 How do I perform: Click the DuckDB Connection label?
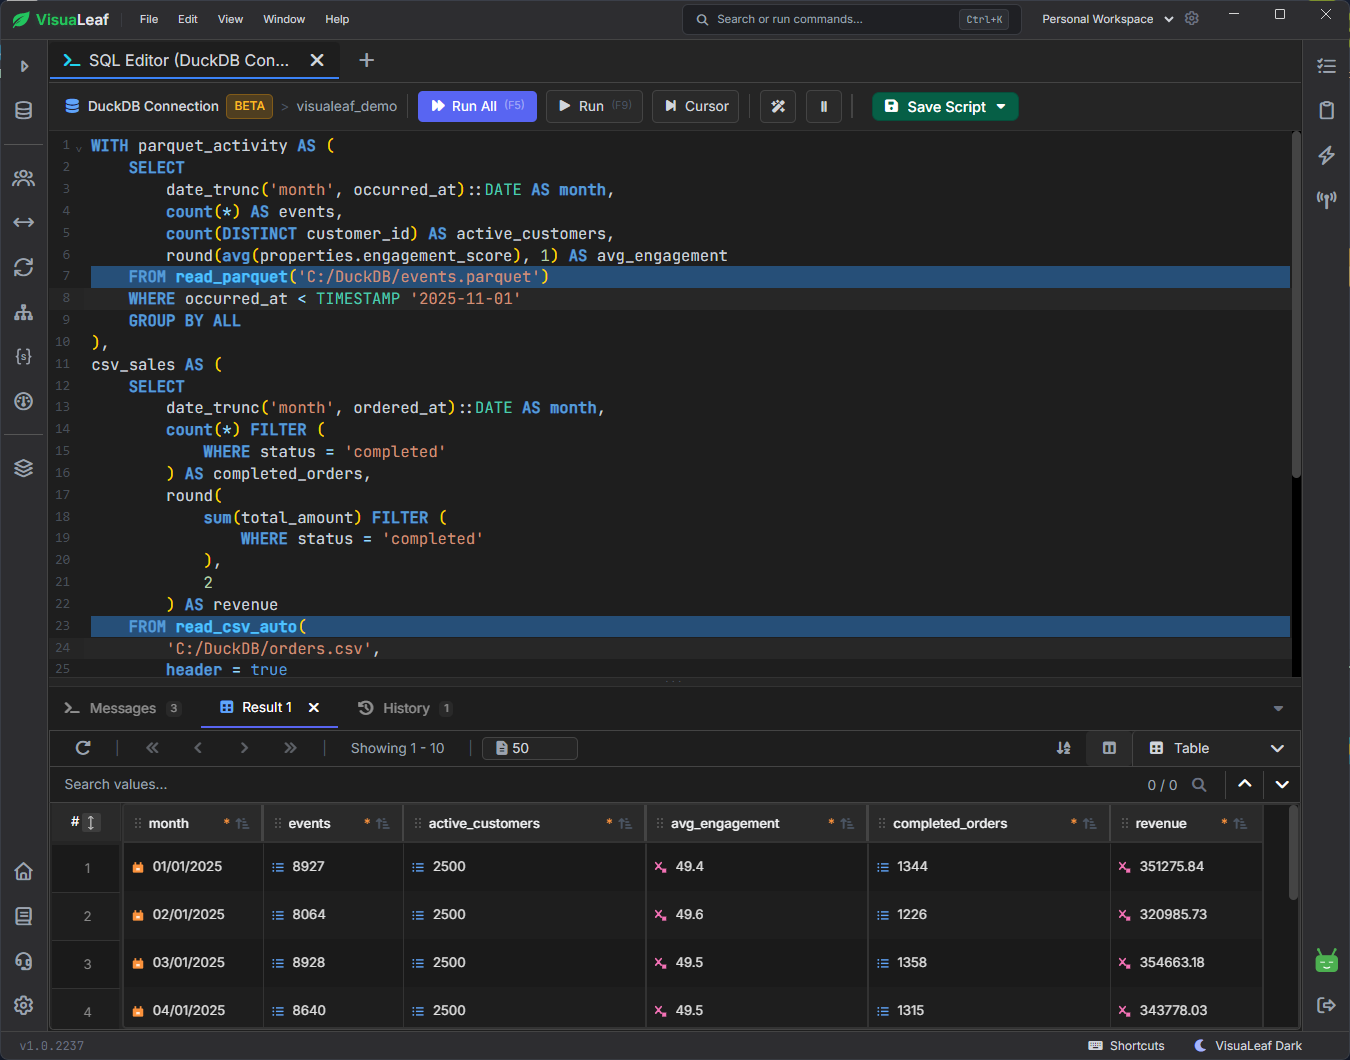tap(153, 106)
